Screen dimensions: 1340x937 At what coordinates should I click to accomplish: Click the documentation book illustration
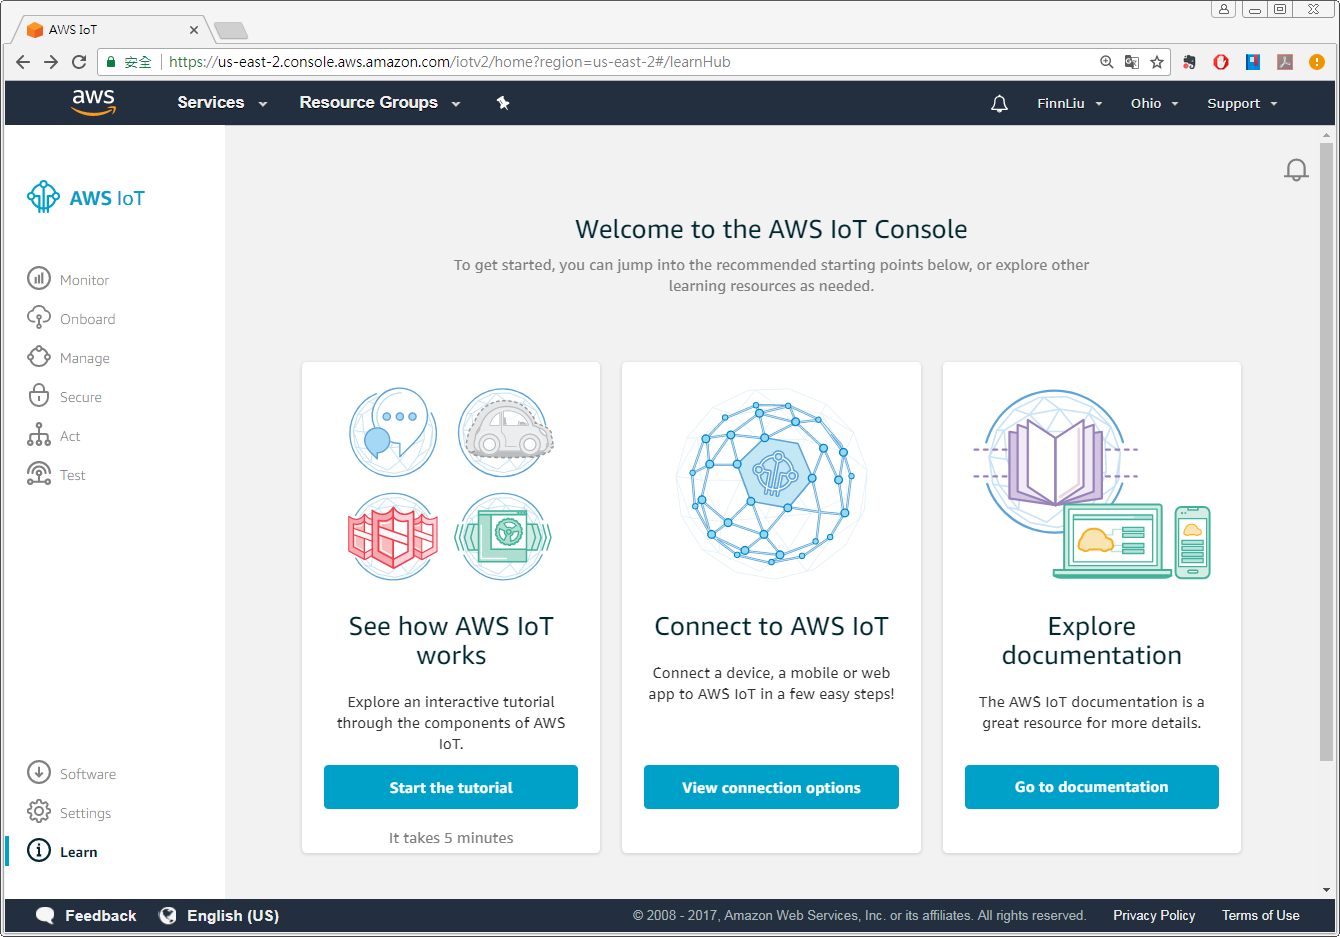pyautogui.click(x=1092, y=484)
